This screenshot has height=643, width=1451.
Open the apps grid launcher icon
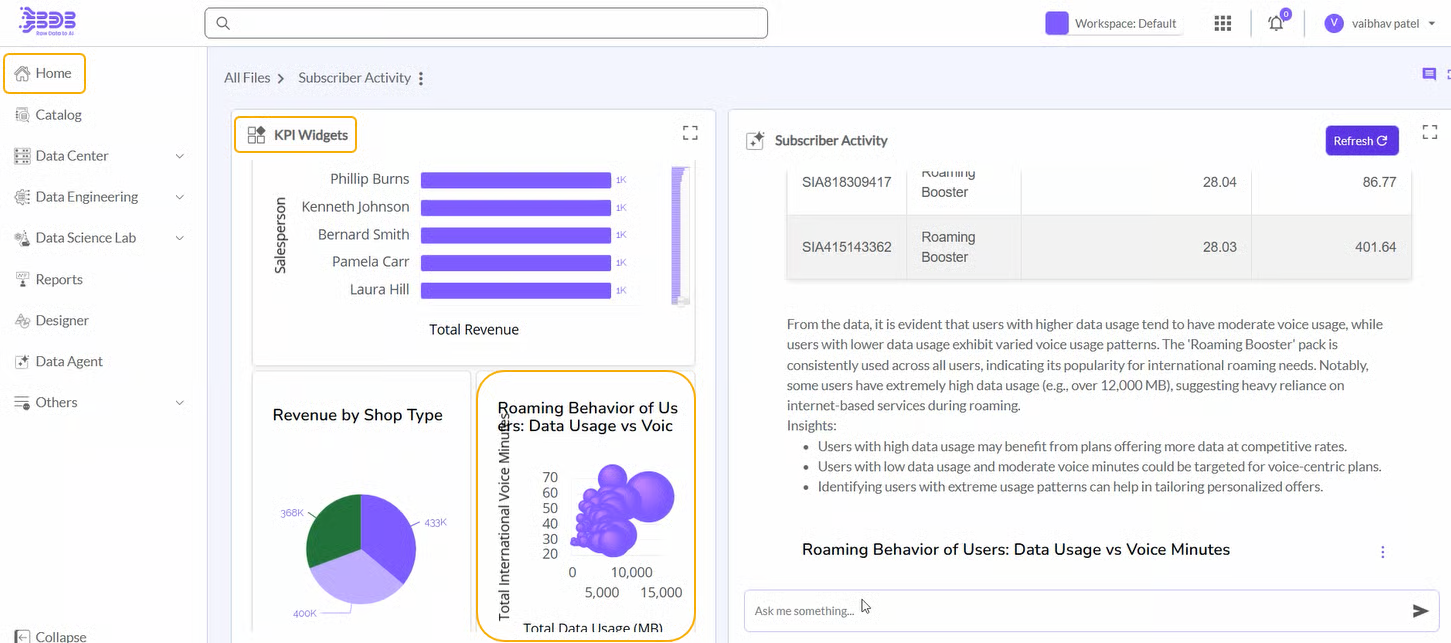coord(1222,23)
